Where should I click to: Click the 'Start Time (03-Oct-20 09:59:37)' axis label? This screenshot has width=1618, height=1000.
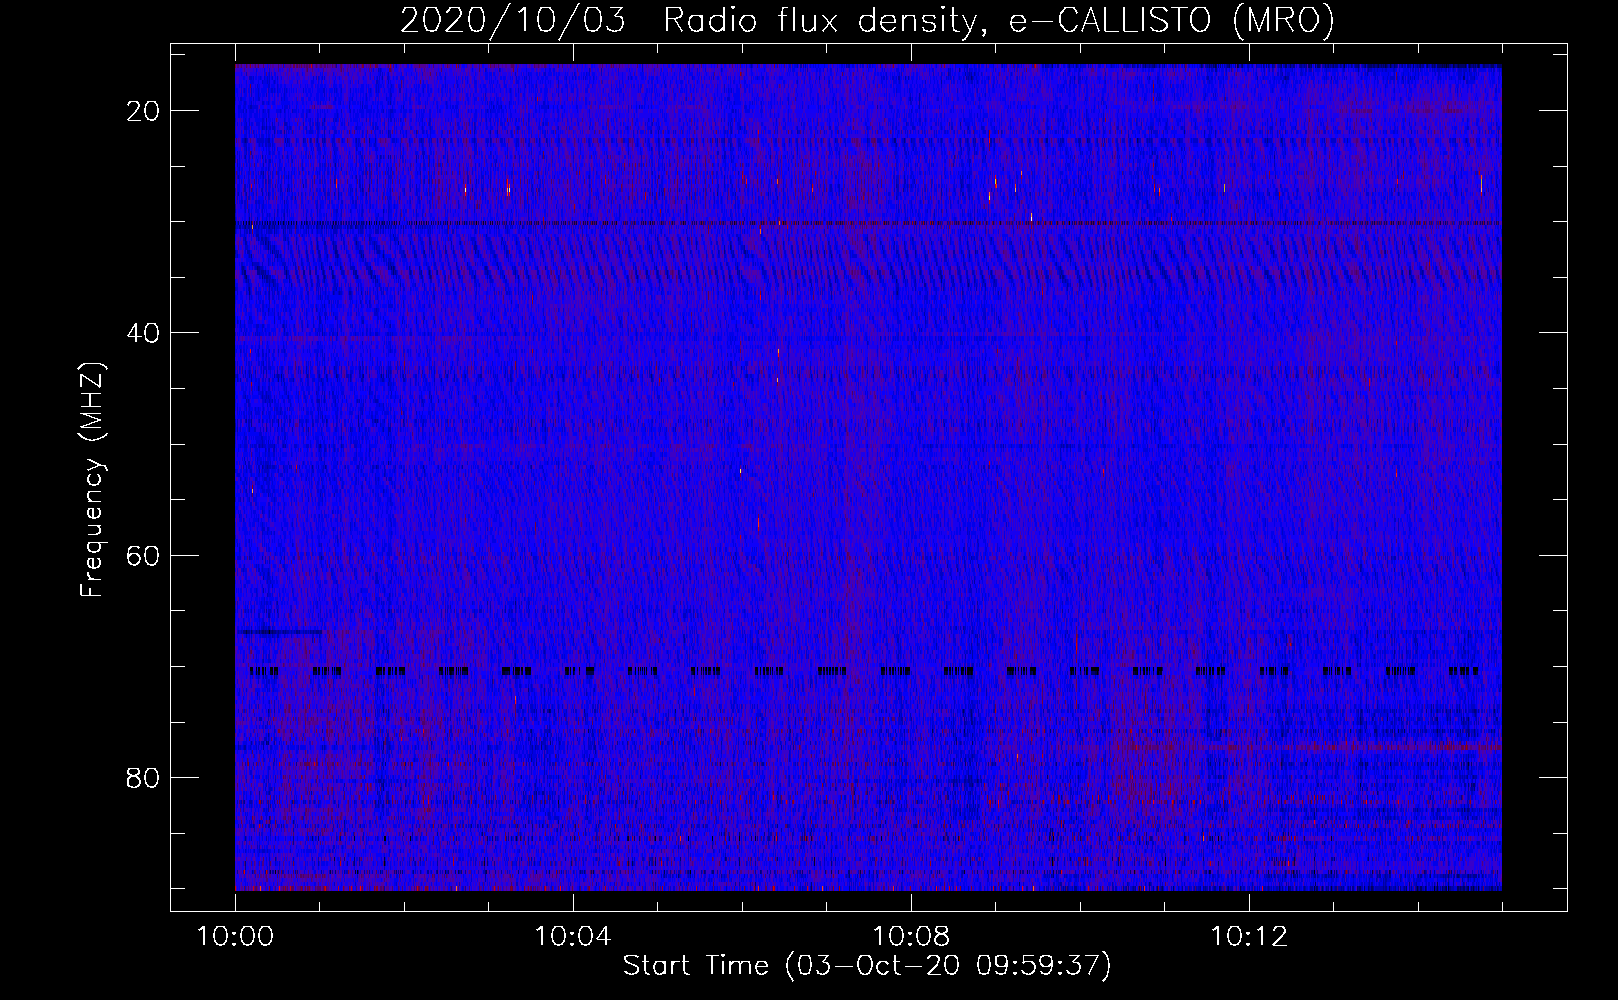[867, 966]
